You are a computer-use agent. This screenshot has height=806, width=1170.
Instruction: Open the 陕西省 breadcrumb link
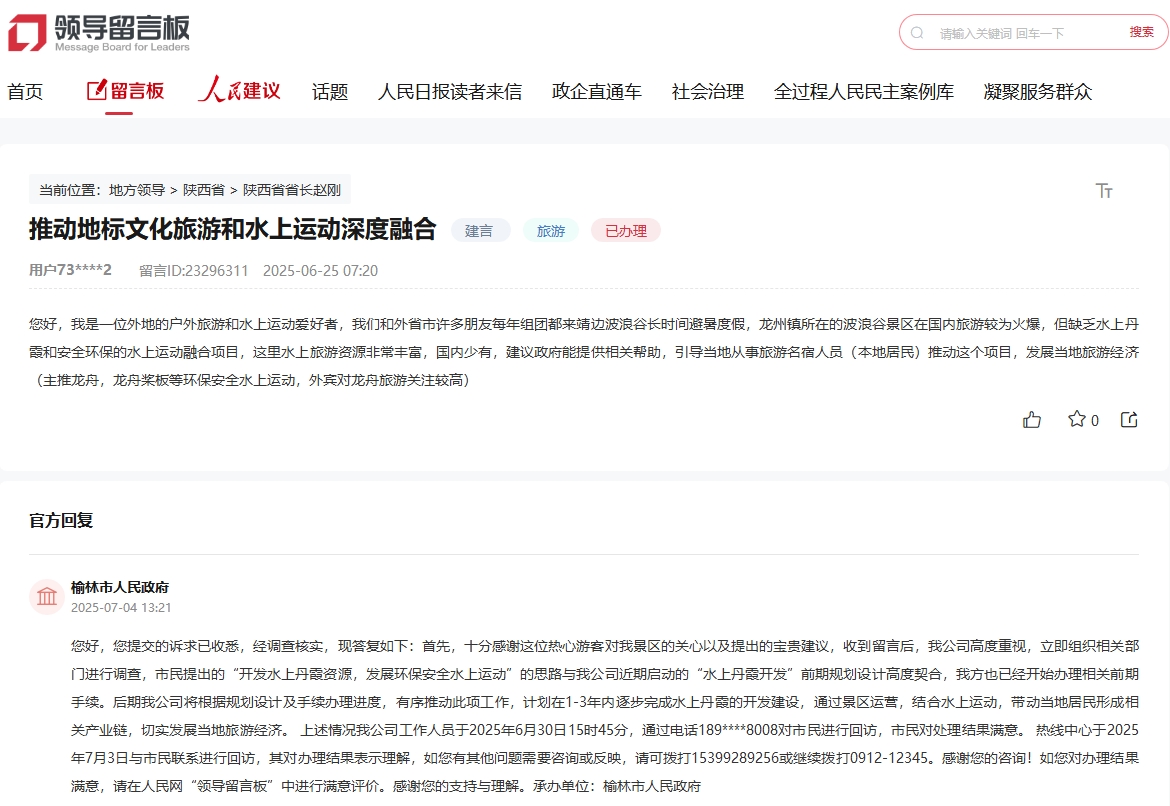point(203,189)
